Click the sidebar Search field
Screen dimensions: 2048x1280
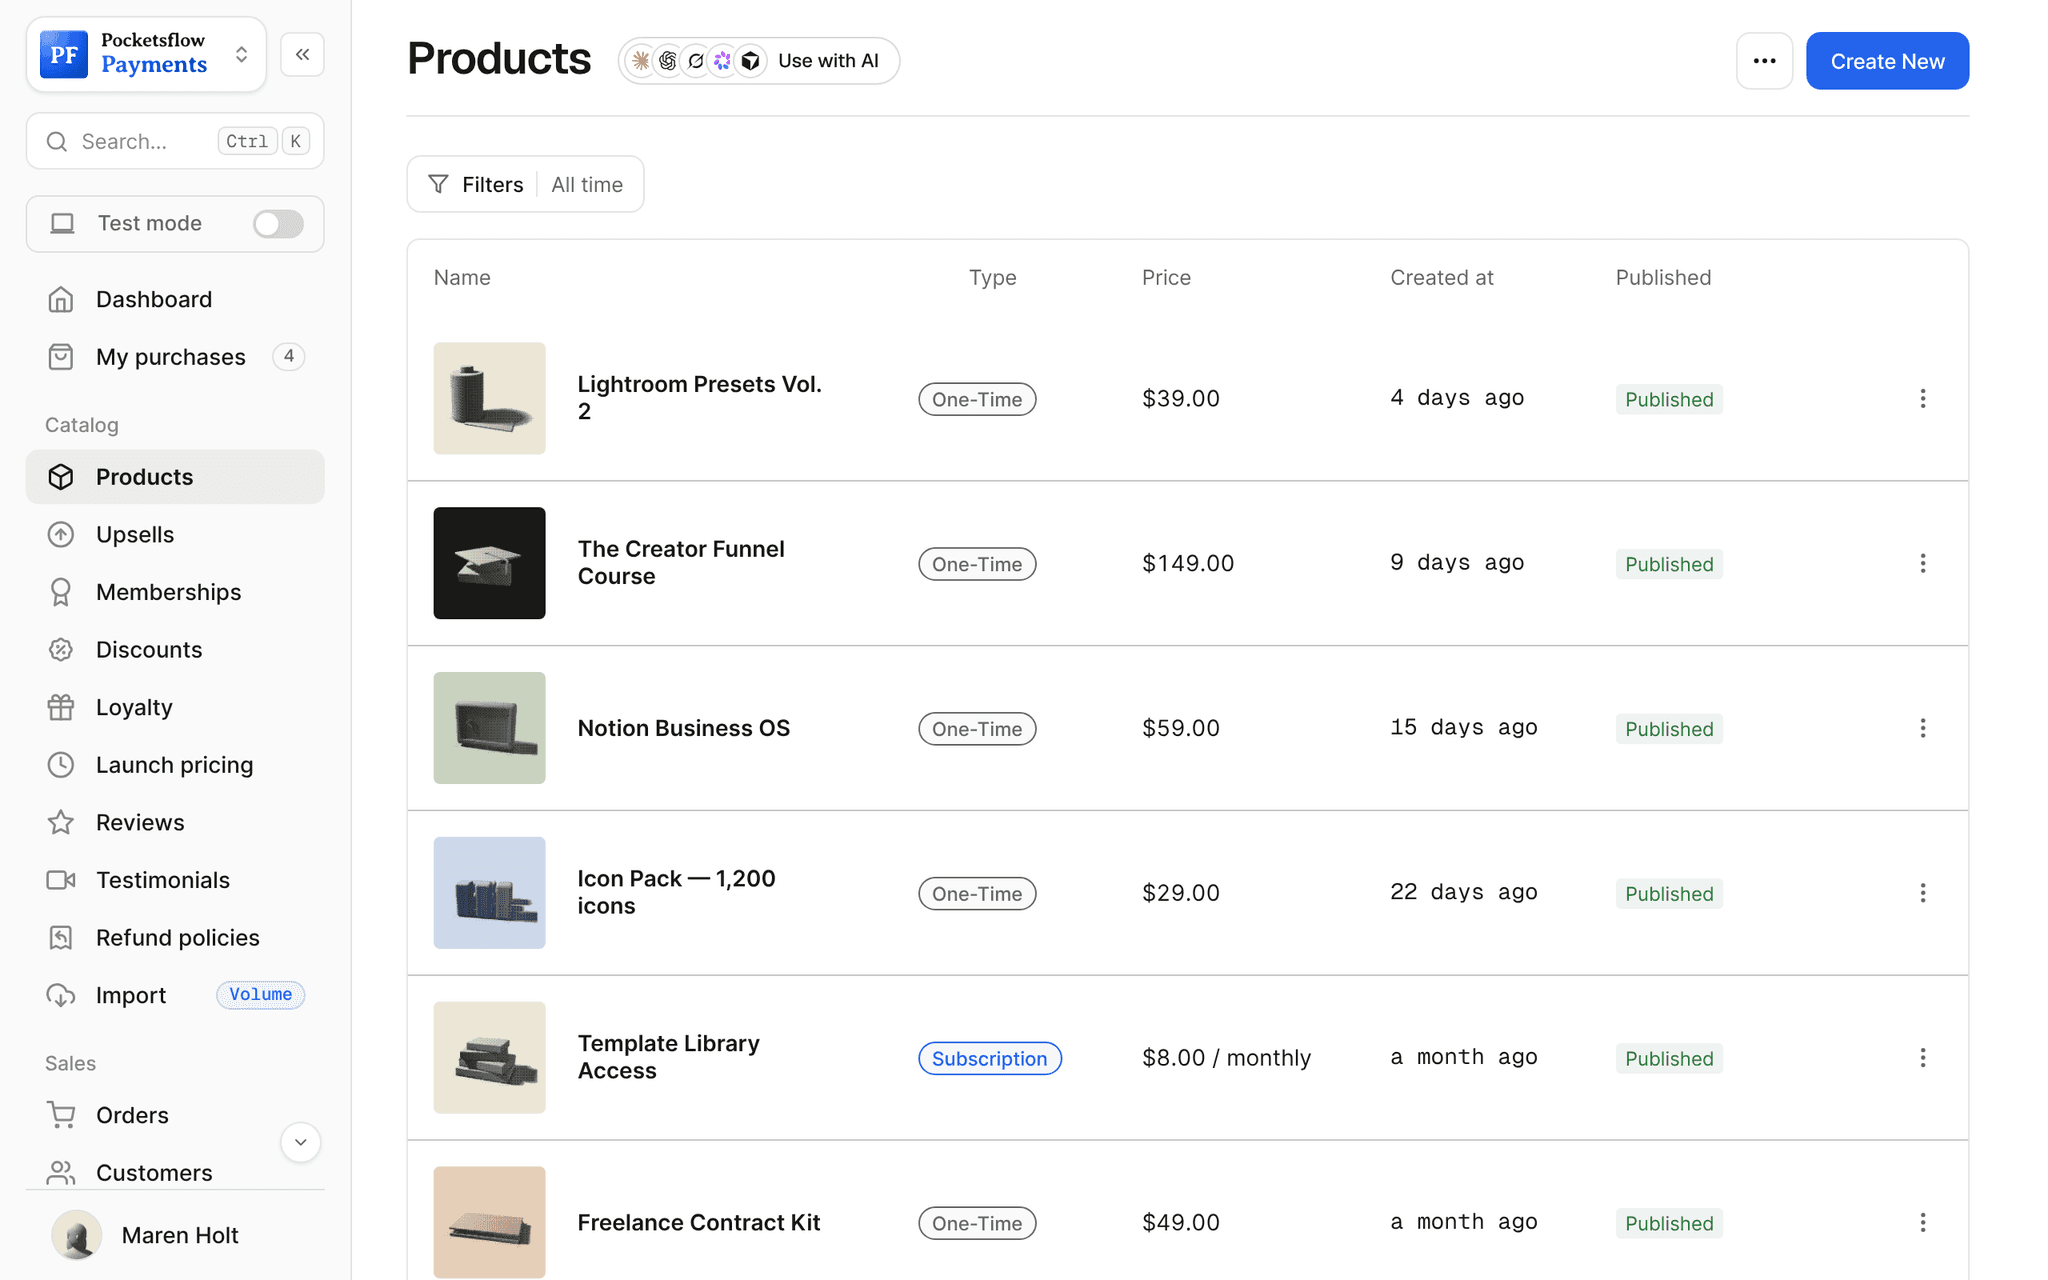coord(175,141)
